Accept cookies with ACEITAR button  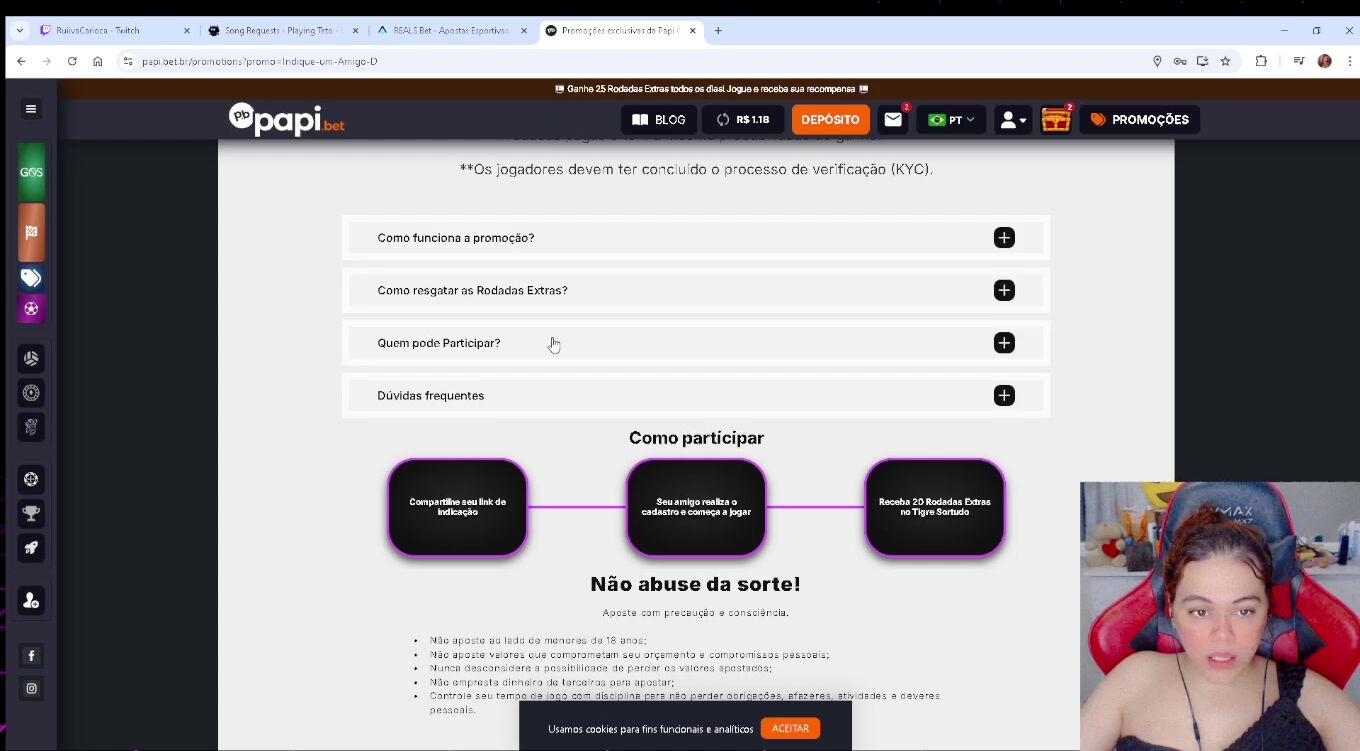(790, 728)
